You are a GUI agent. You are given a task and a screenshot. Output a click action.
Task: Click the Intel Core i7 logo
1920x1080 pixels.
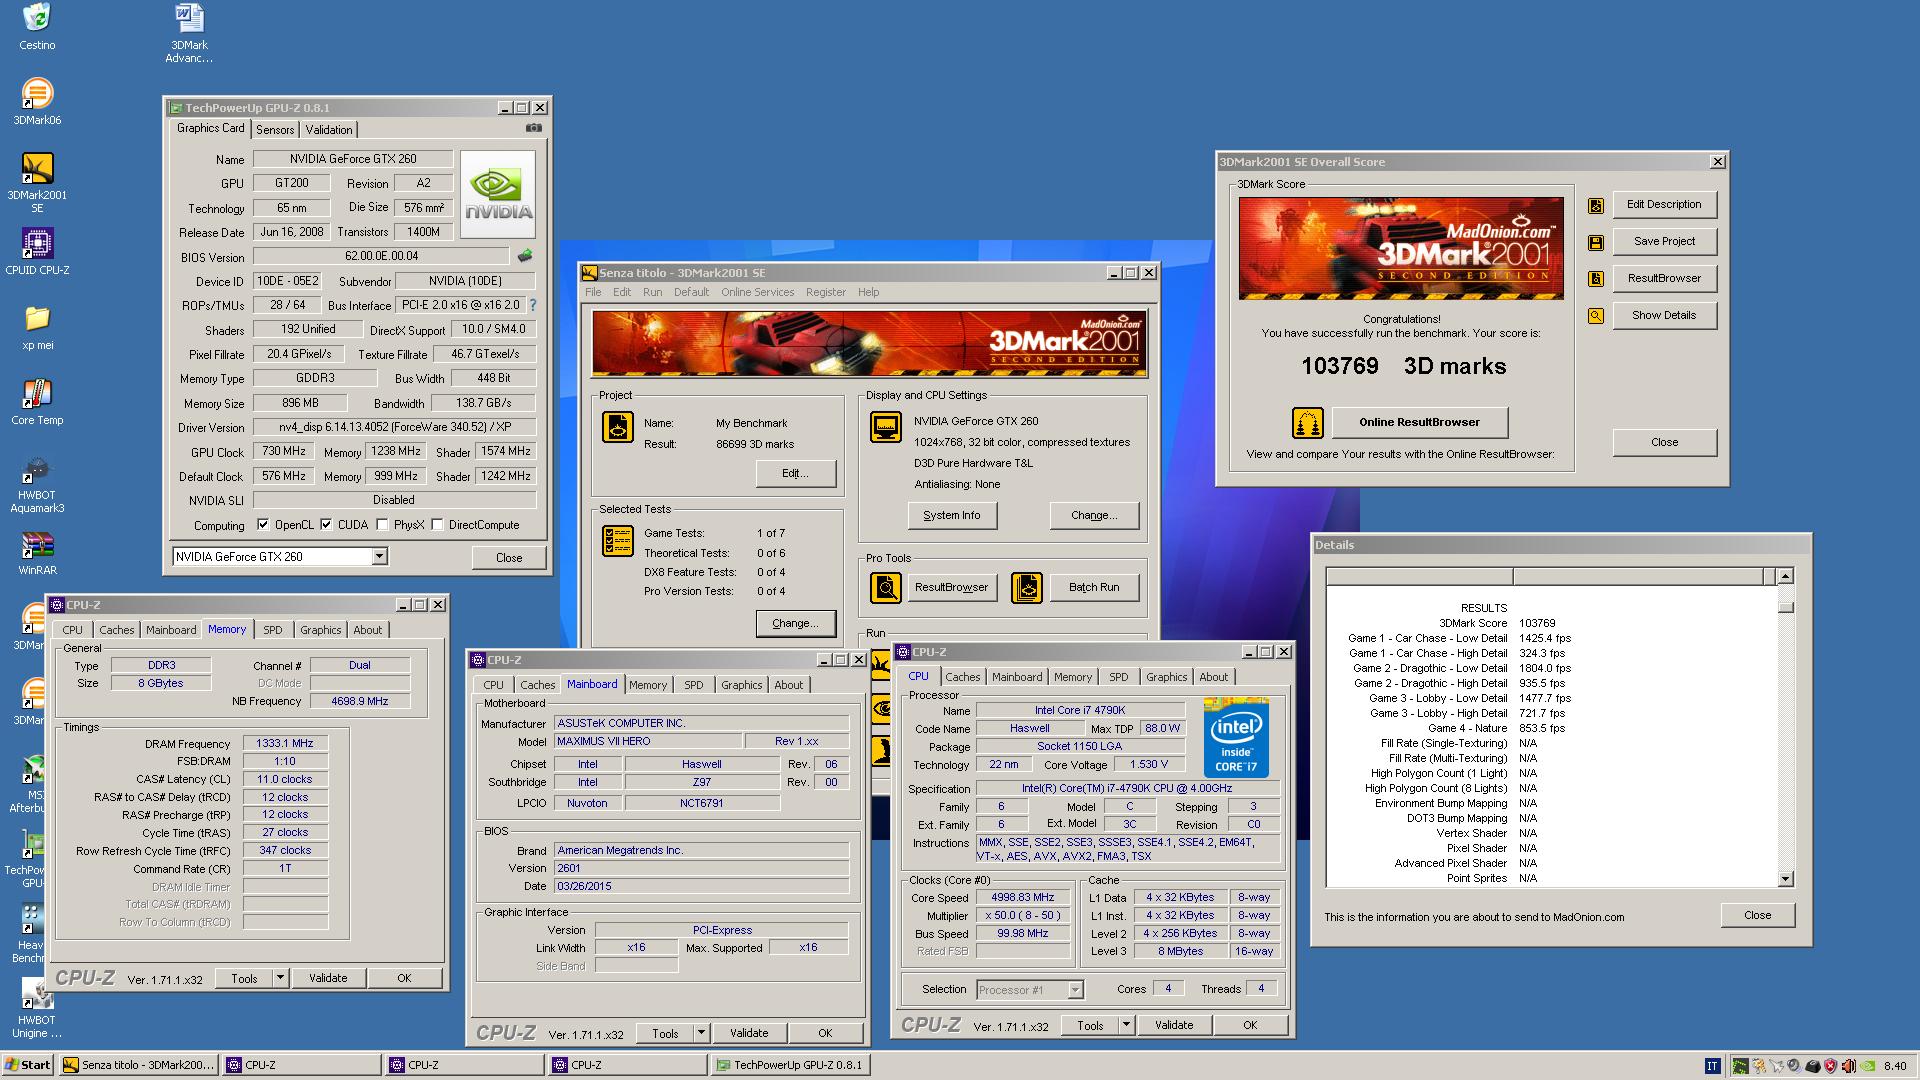point(1236,738)
